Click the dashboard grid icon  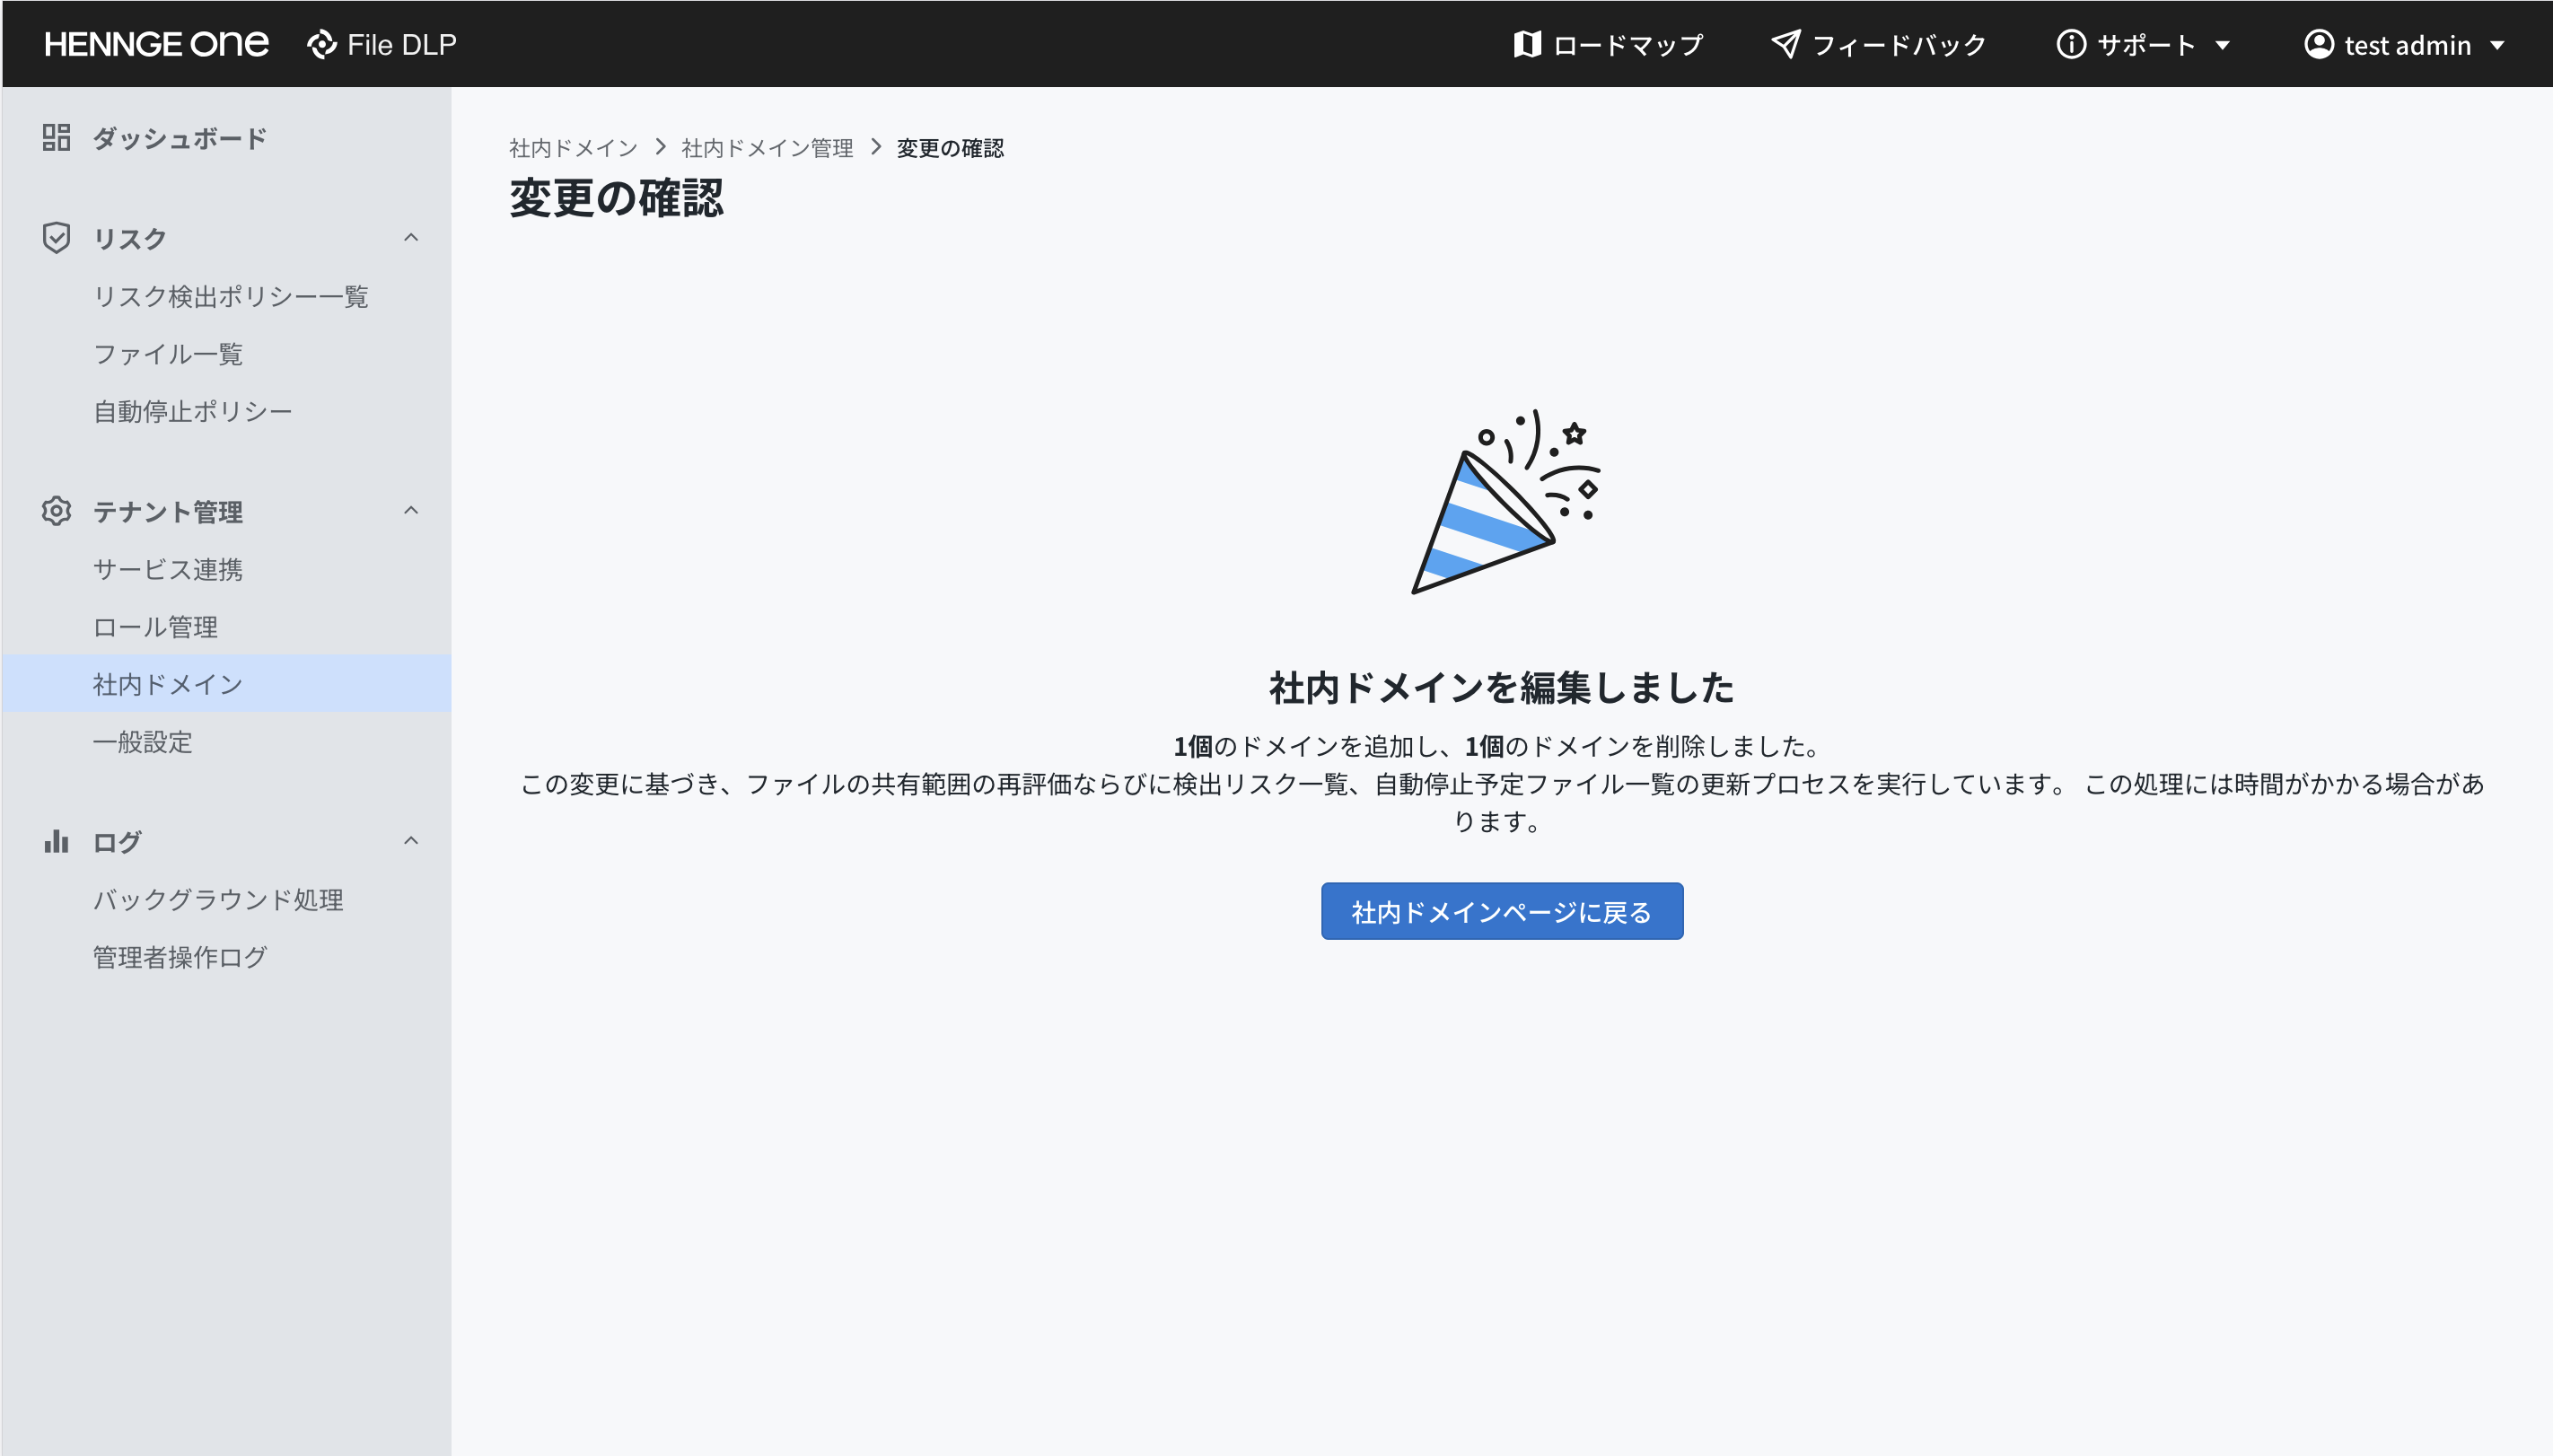pos(57,137)
